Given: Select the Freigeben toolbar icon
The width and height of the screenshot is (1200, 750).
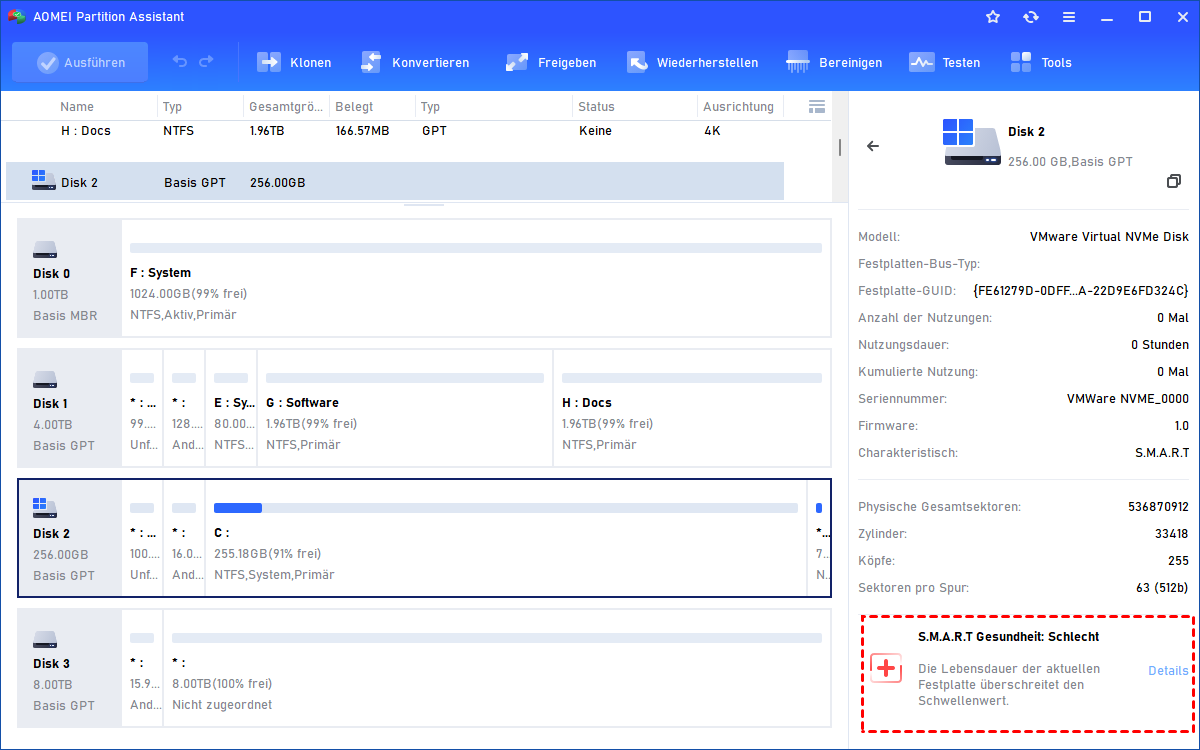Looking at the screenshot, I should [517, 62].
